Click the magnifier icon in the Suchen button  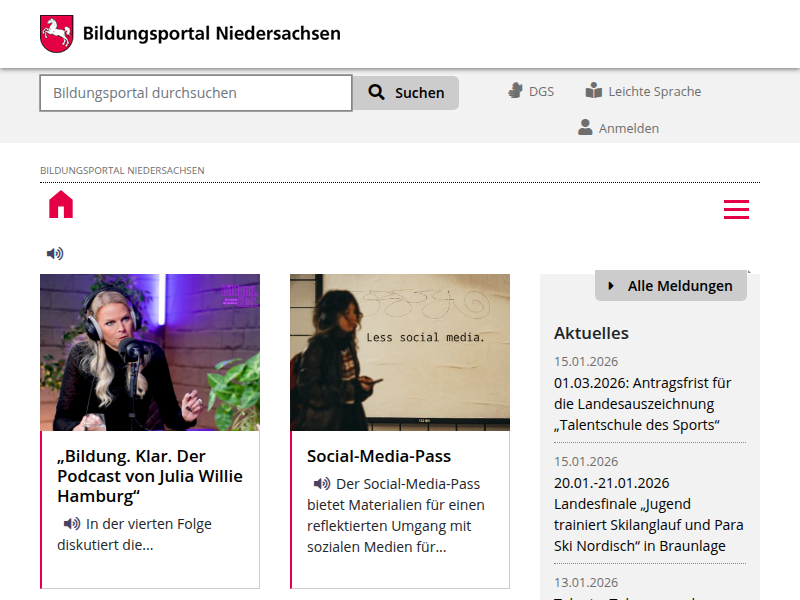(377, 93)
